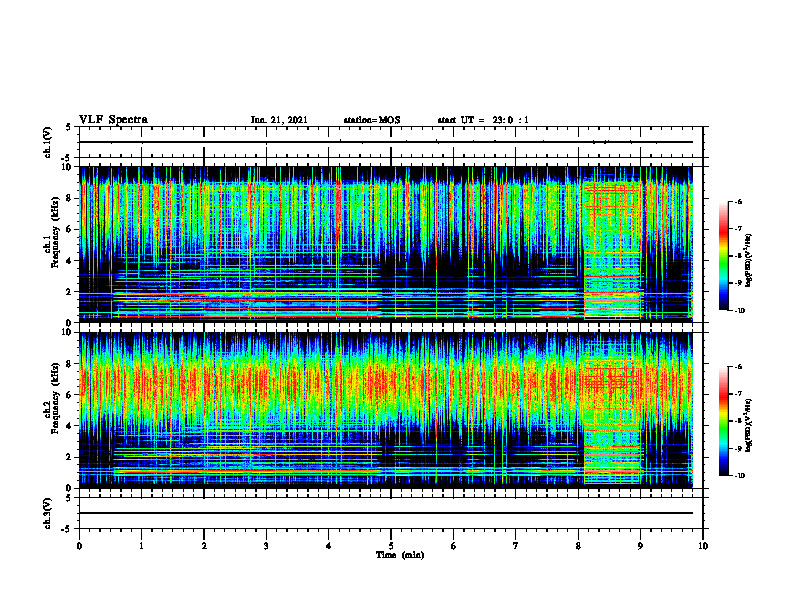The width and height of the screenshot is (792, 612).
Task: Click the 2 kHz tick label on ch.2 axis
Action: click(x=69, y=457)
